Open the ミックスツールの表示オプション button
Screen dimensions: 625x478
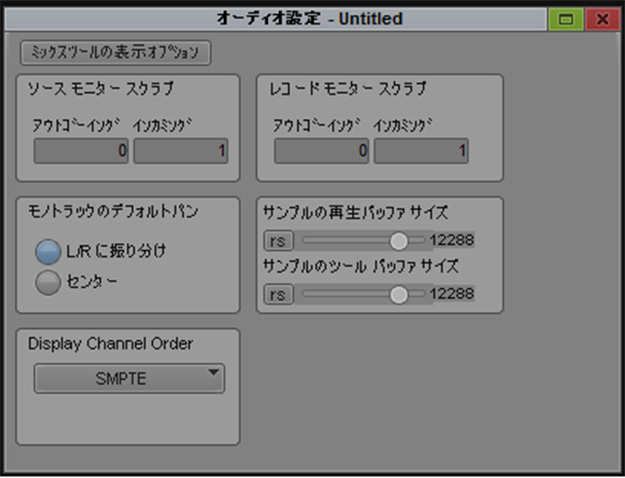pos(115,53)
